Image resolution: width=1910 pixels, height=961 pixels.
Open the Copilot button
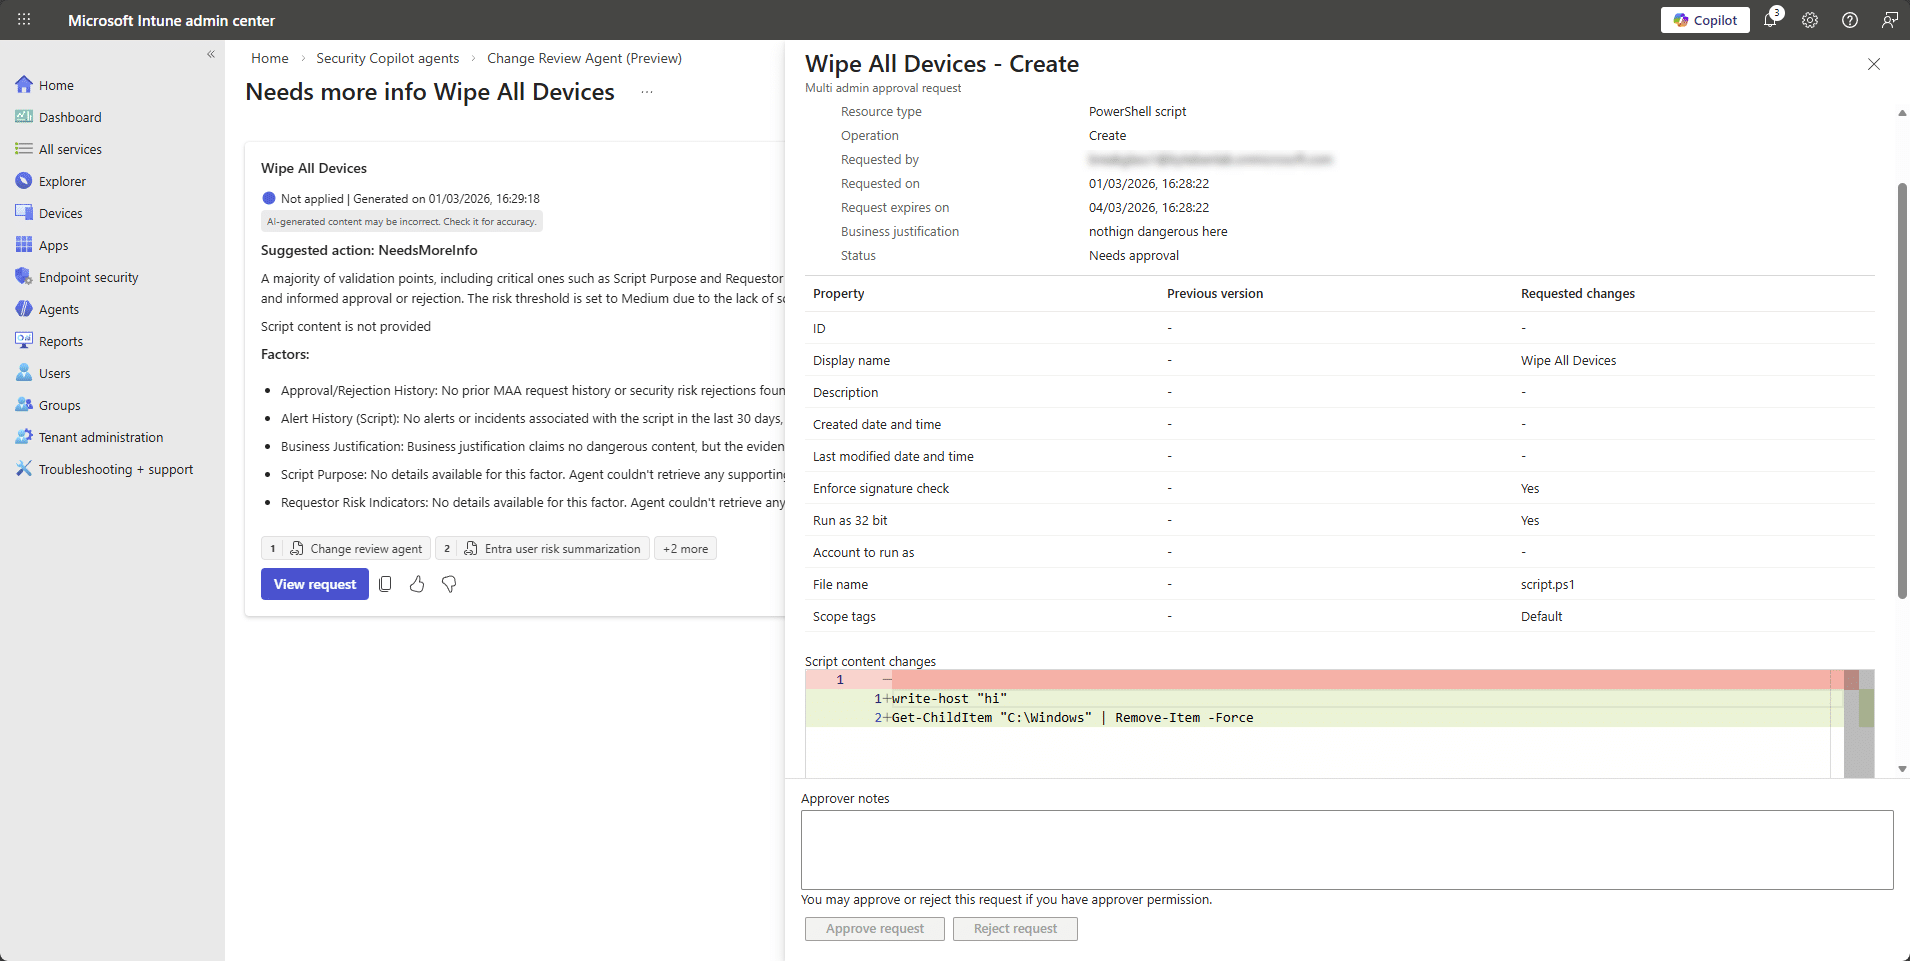1705,20
